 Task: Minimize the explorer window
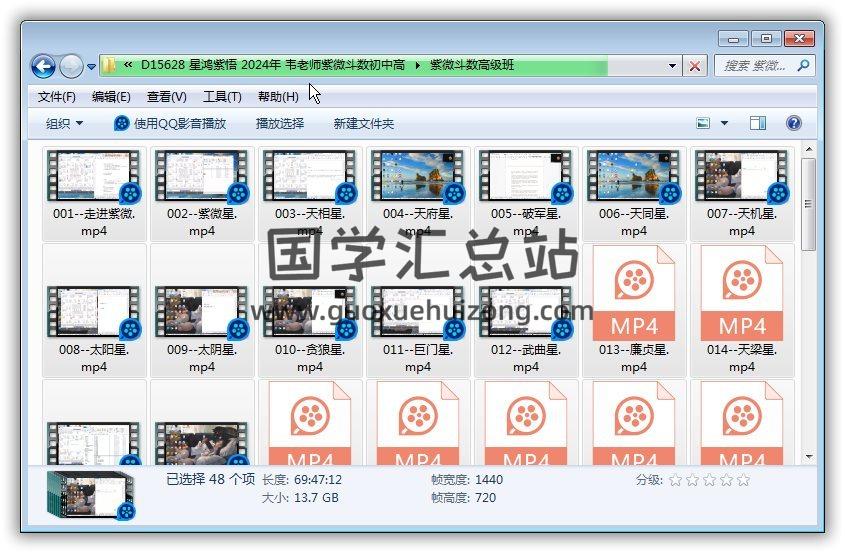coord(733,39)
